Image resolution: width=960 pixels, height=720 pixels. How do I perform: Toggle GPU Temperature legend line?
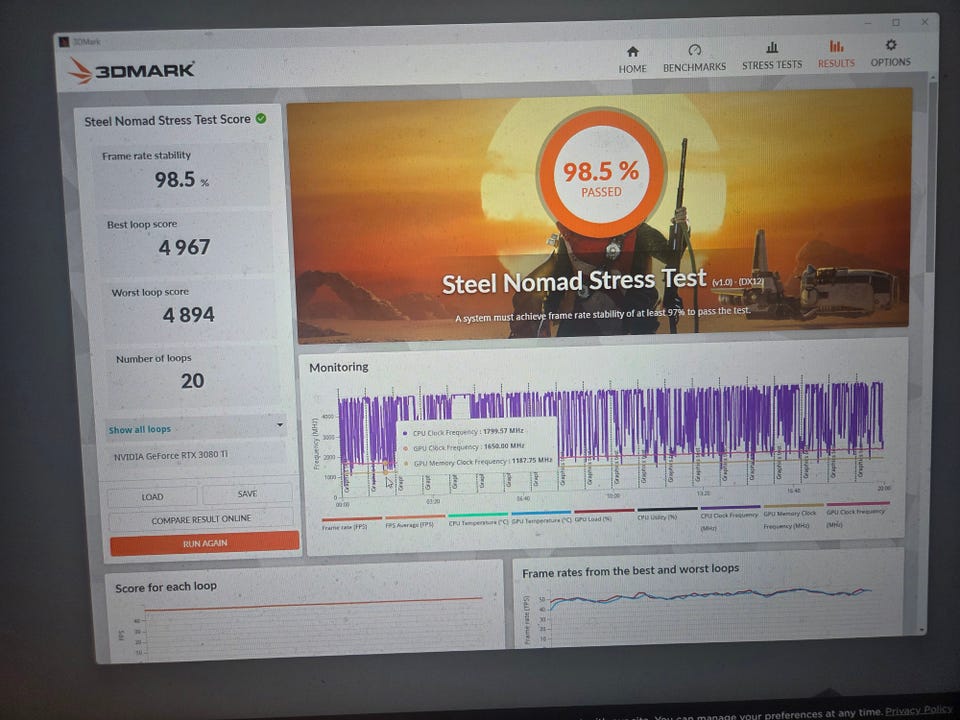tap(541, 517)
